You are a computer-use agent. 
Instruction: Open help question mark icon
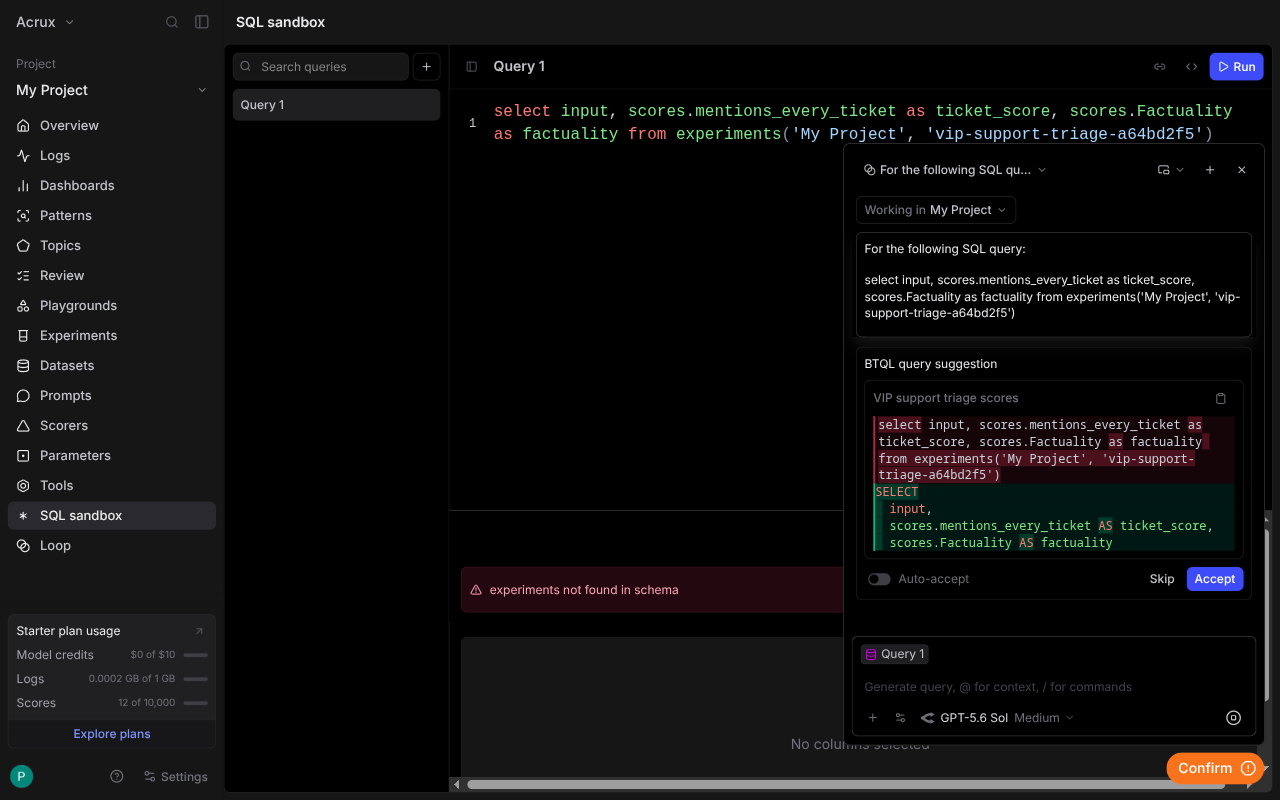[x=117, y=776]
